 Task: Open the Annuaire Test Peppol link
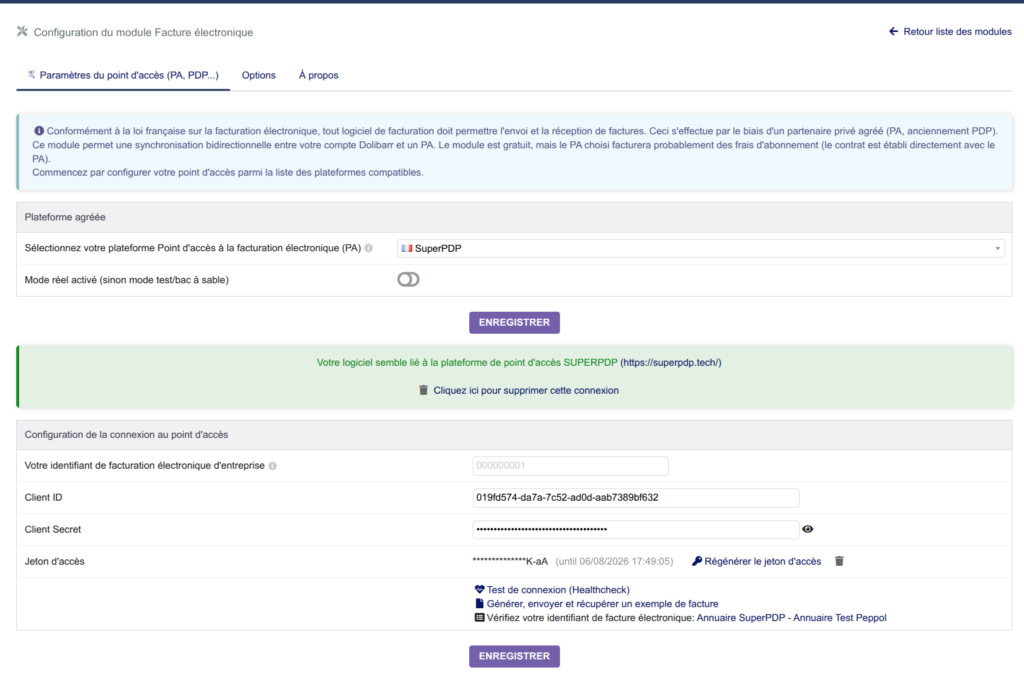point(840,618)
